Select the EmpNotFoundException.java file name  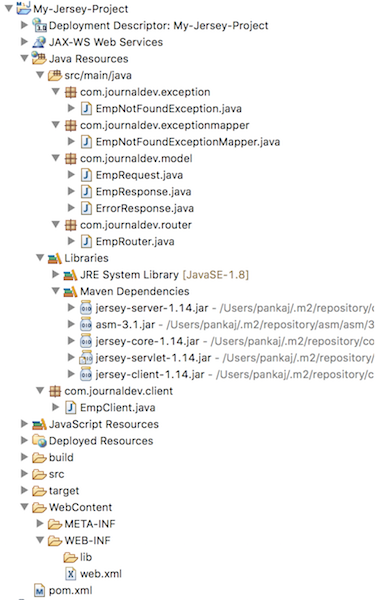[168, 109]
